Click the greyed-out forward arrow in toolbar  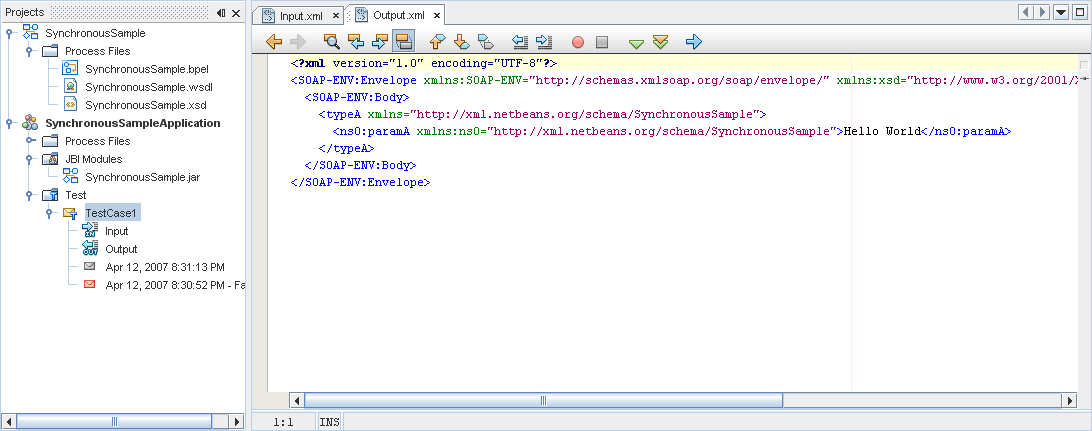(297, 42)
